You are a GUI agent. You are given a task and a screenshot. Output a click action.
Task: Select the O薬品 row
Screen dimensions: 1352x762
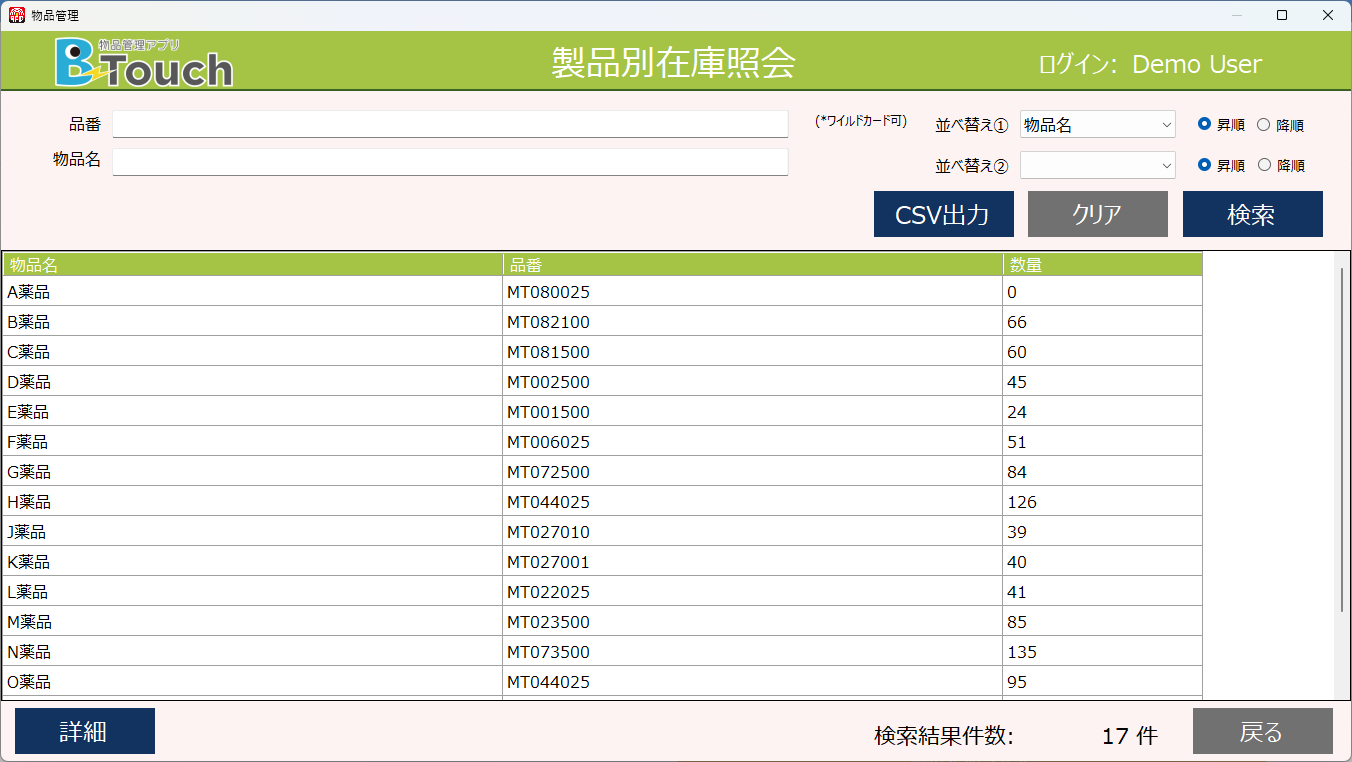pos(602,682)
